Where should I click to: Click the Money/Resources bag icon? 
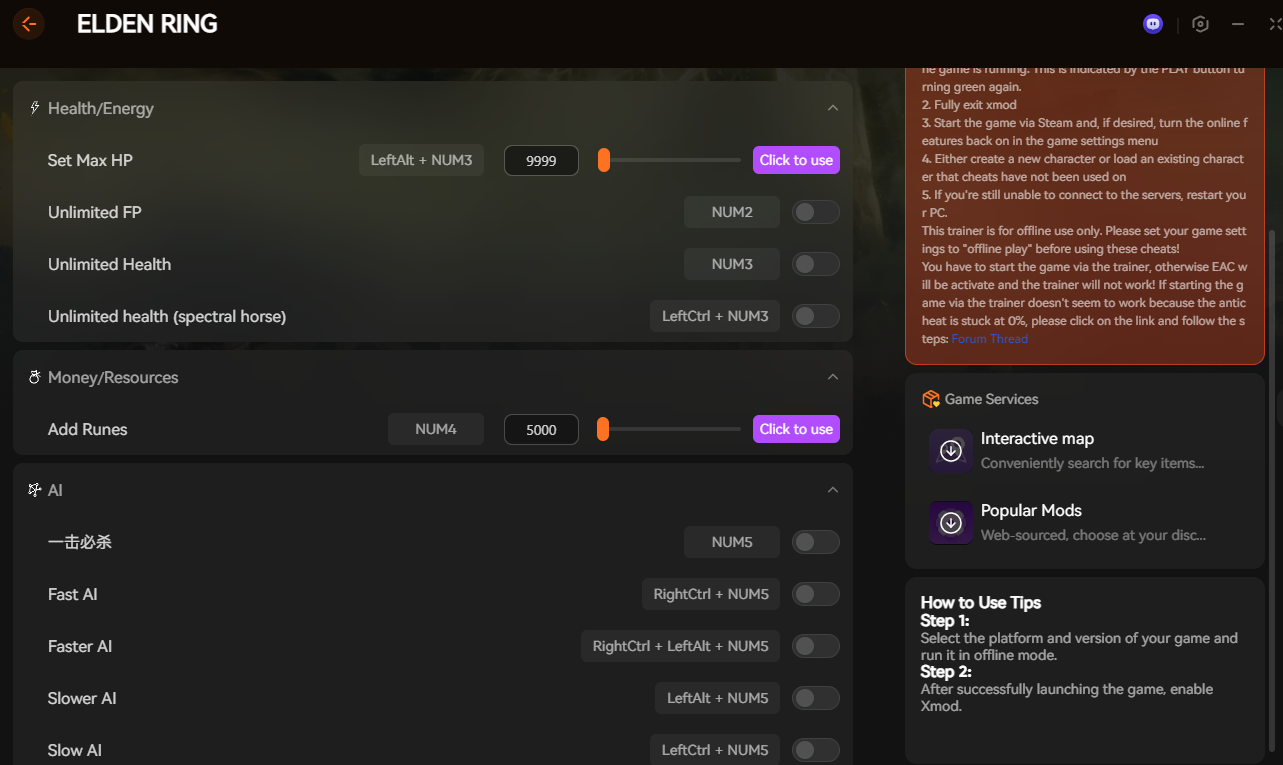tap(35, 377)
